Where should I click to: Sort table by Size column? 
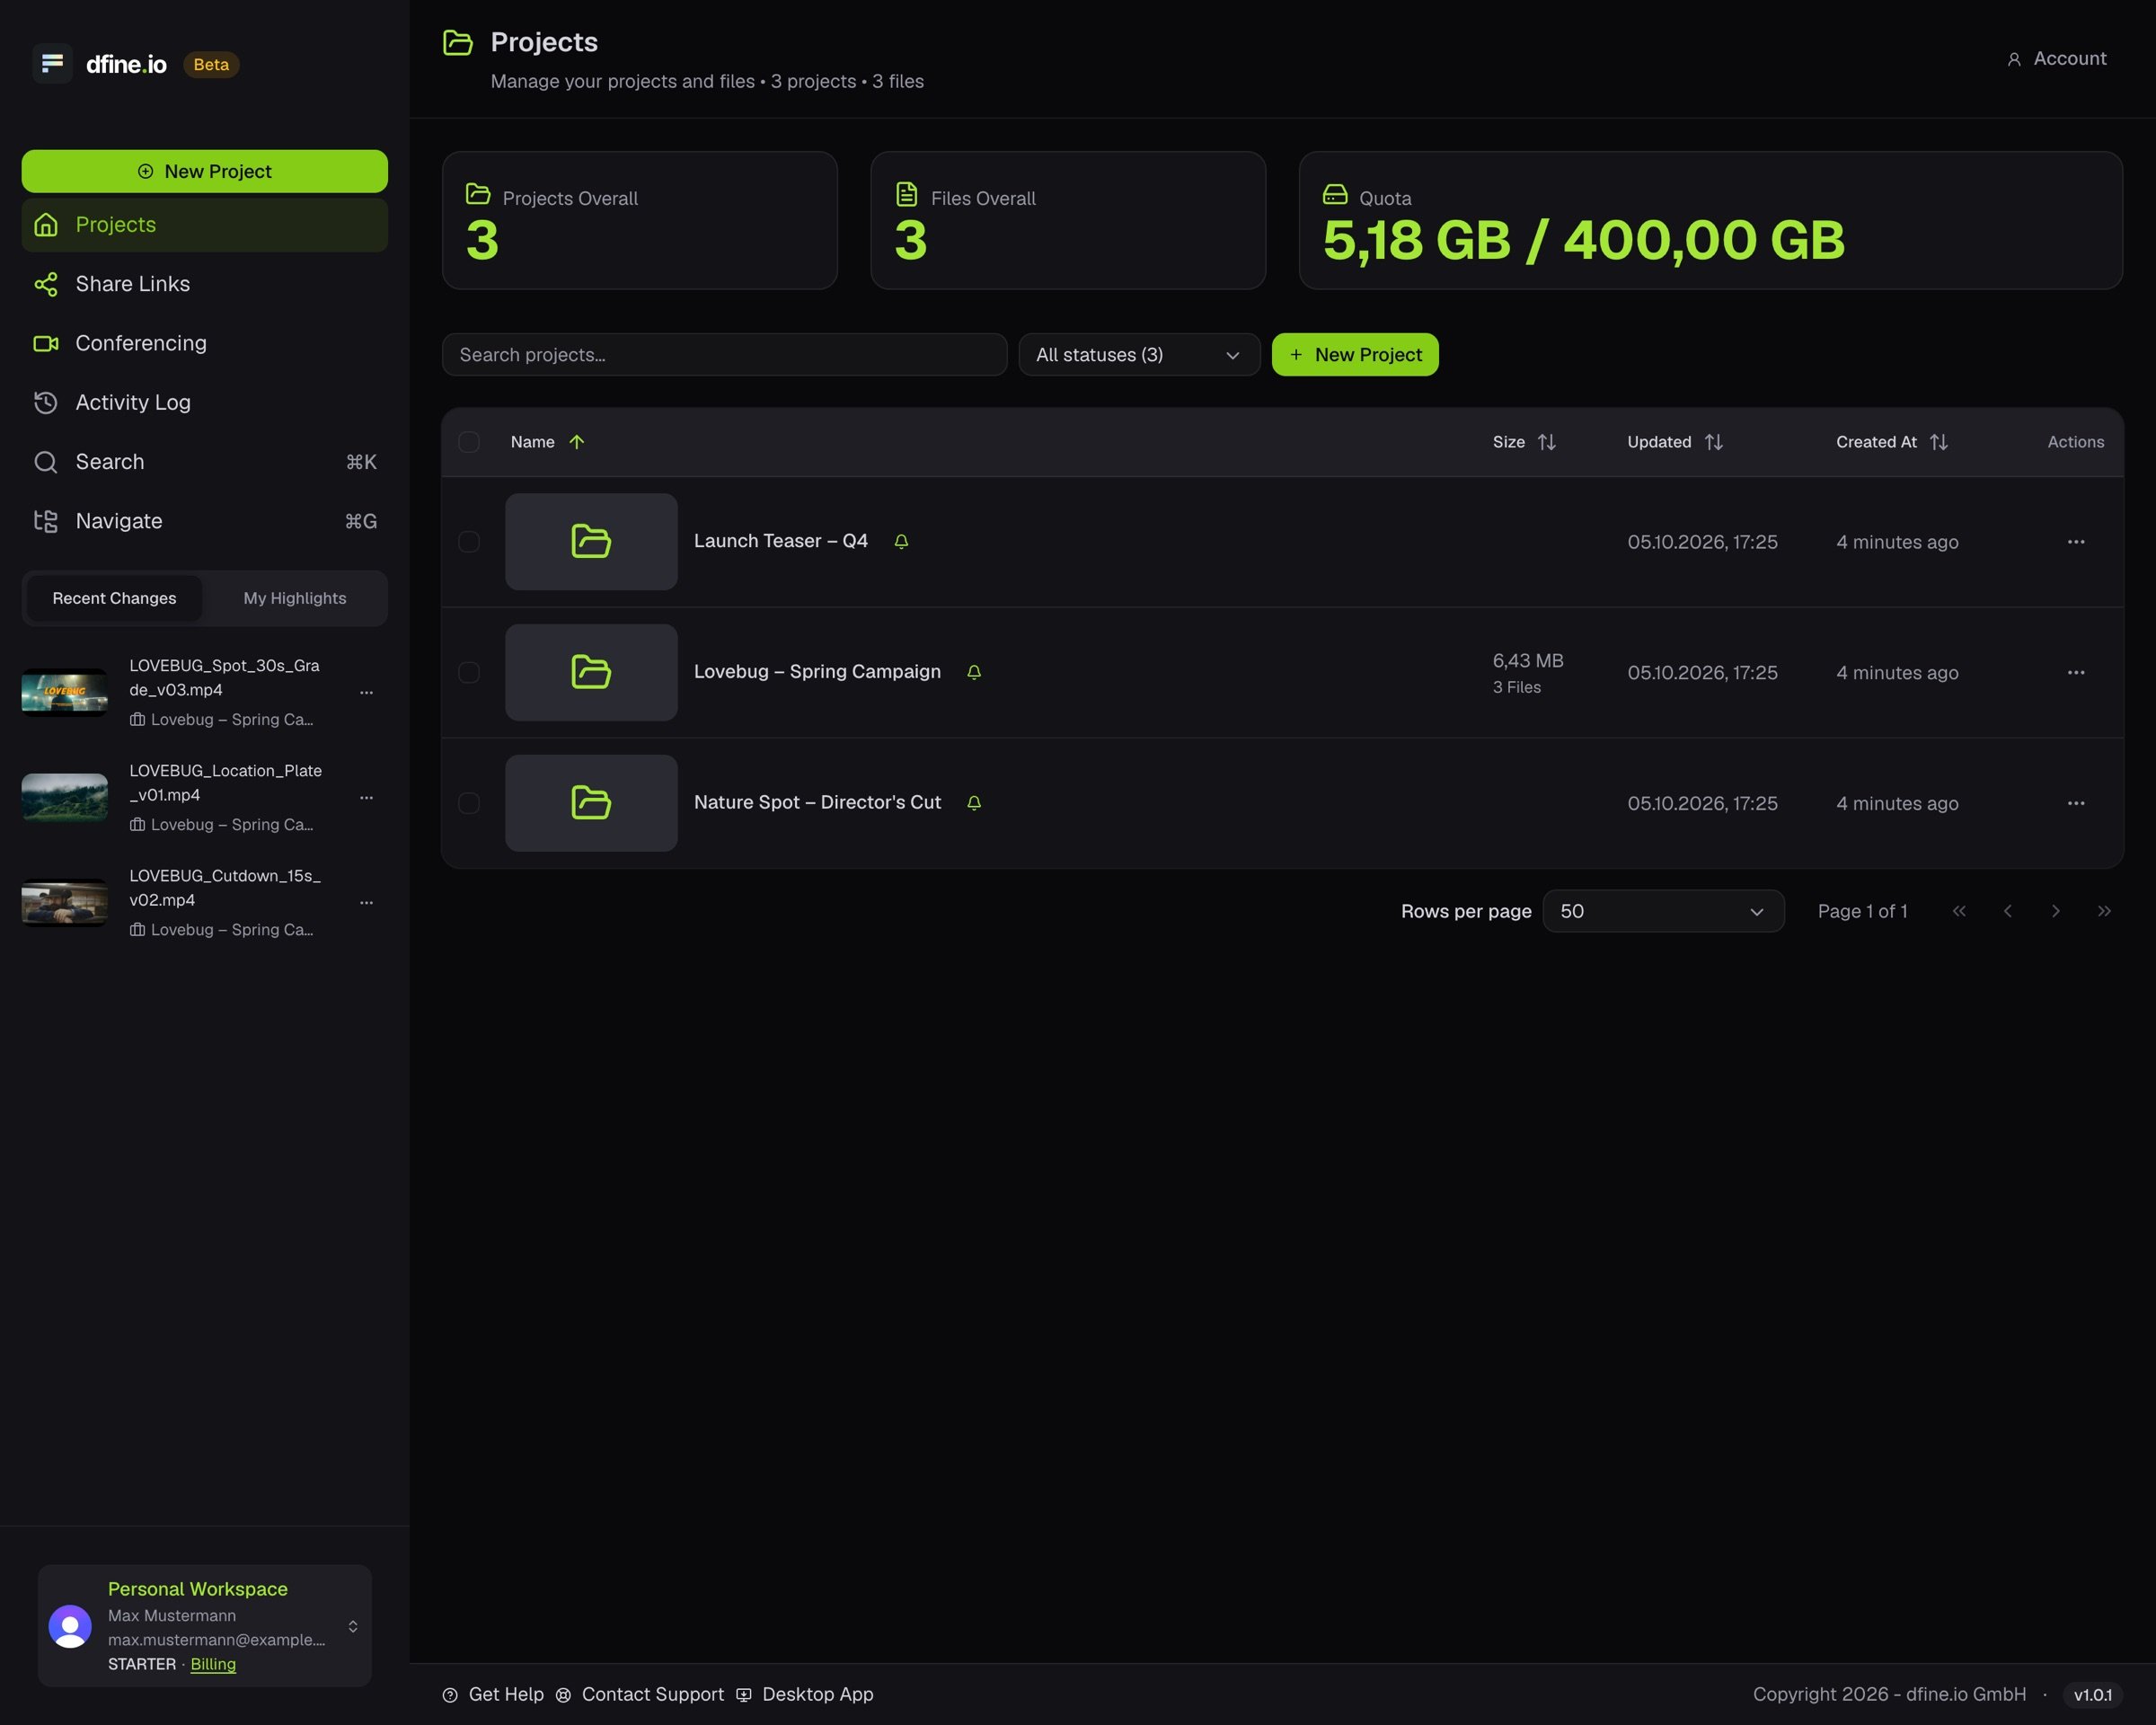pos(1524,442)
